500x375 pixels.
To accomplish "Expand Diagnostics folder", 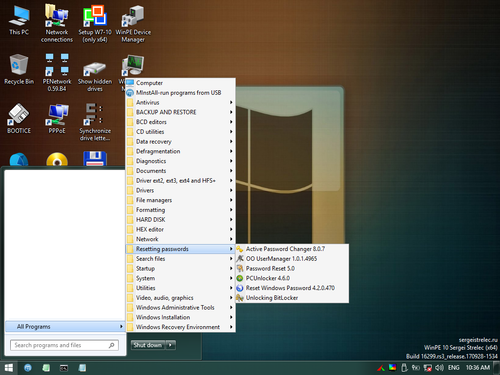I will click(180, 161).
